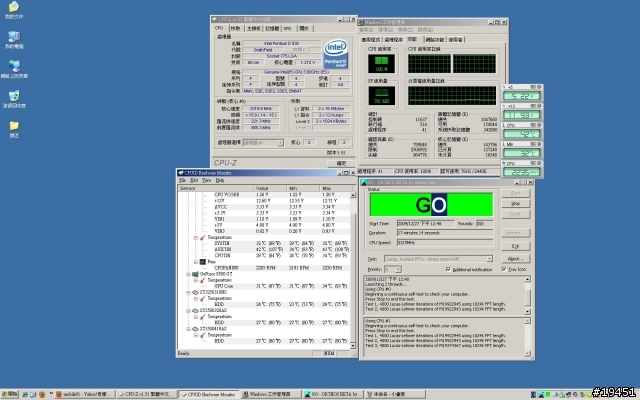The image size is (640, 400).
Task: Open the My Documents desktop icon
Action: point(14,10)
